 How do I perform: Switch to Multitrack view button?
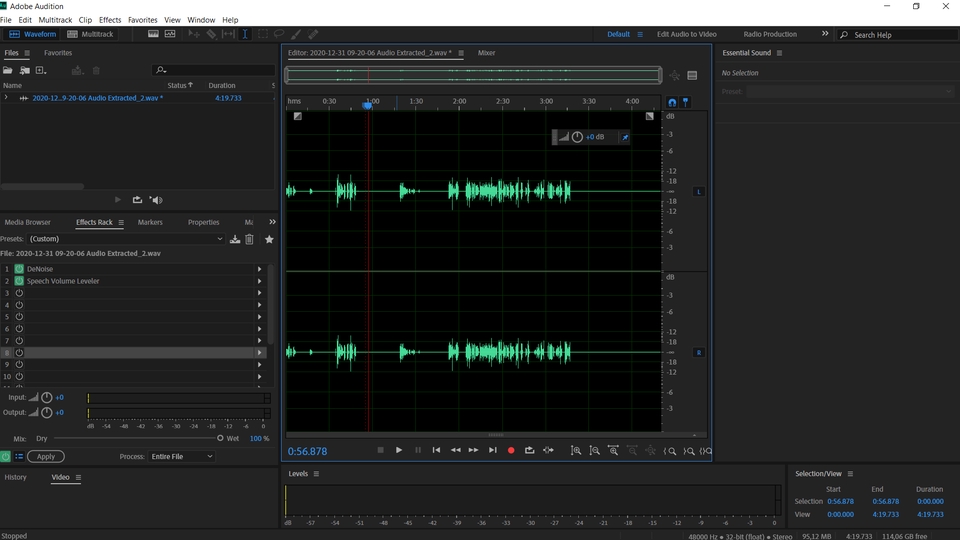(91, 34)
